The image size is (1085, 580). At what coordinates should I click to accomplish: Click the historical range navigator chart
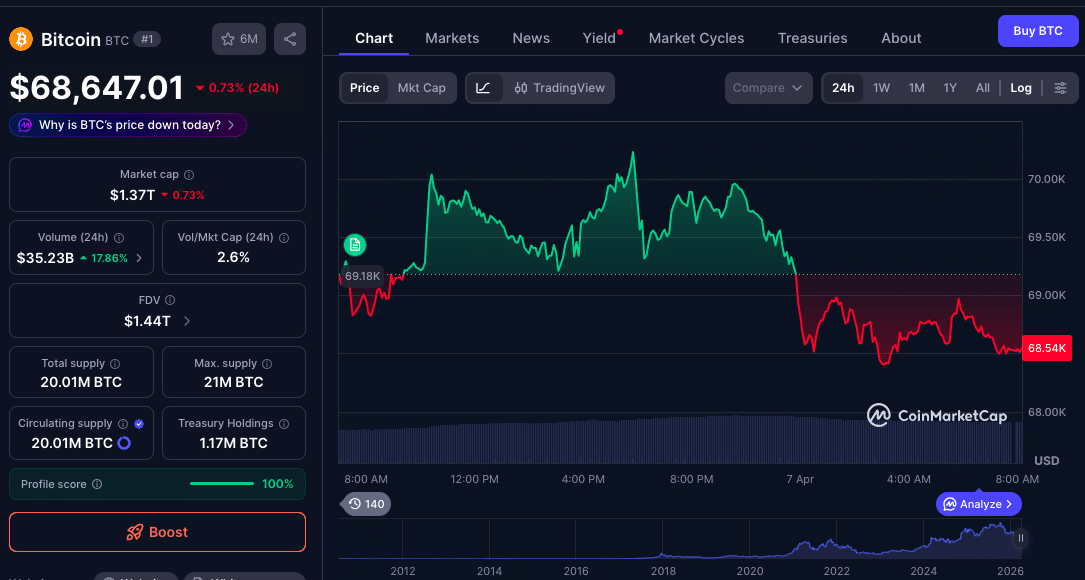point(680,538)
